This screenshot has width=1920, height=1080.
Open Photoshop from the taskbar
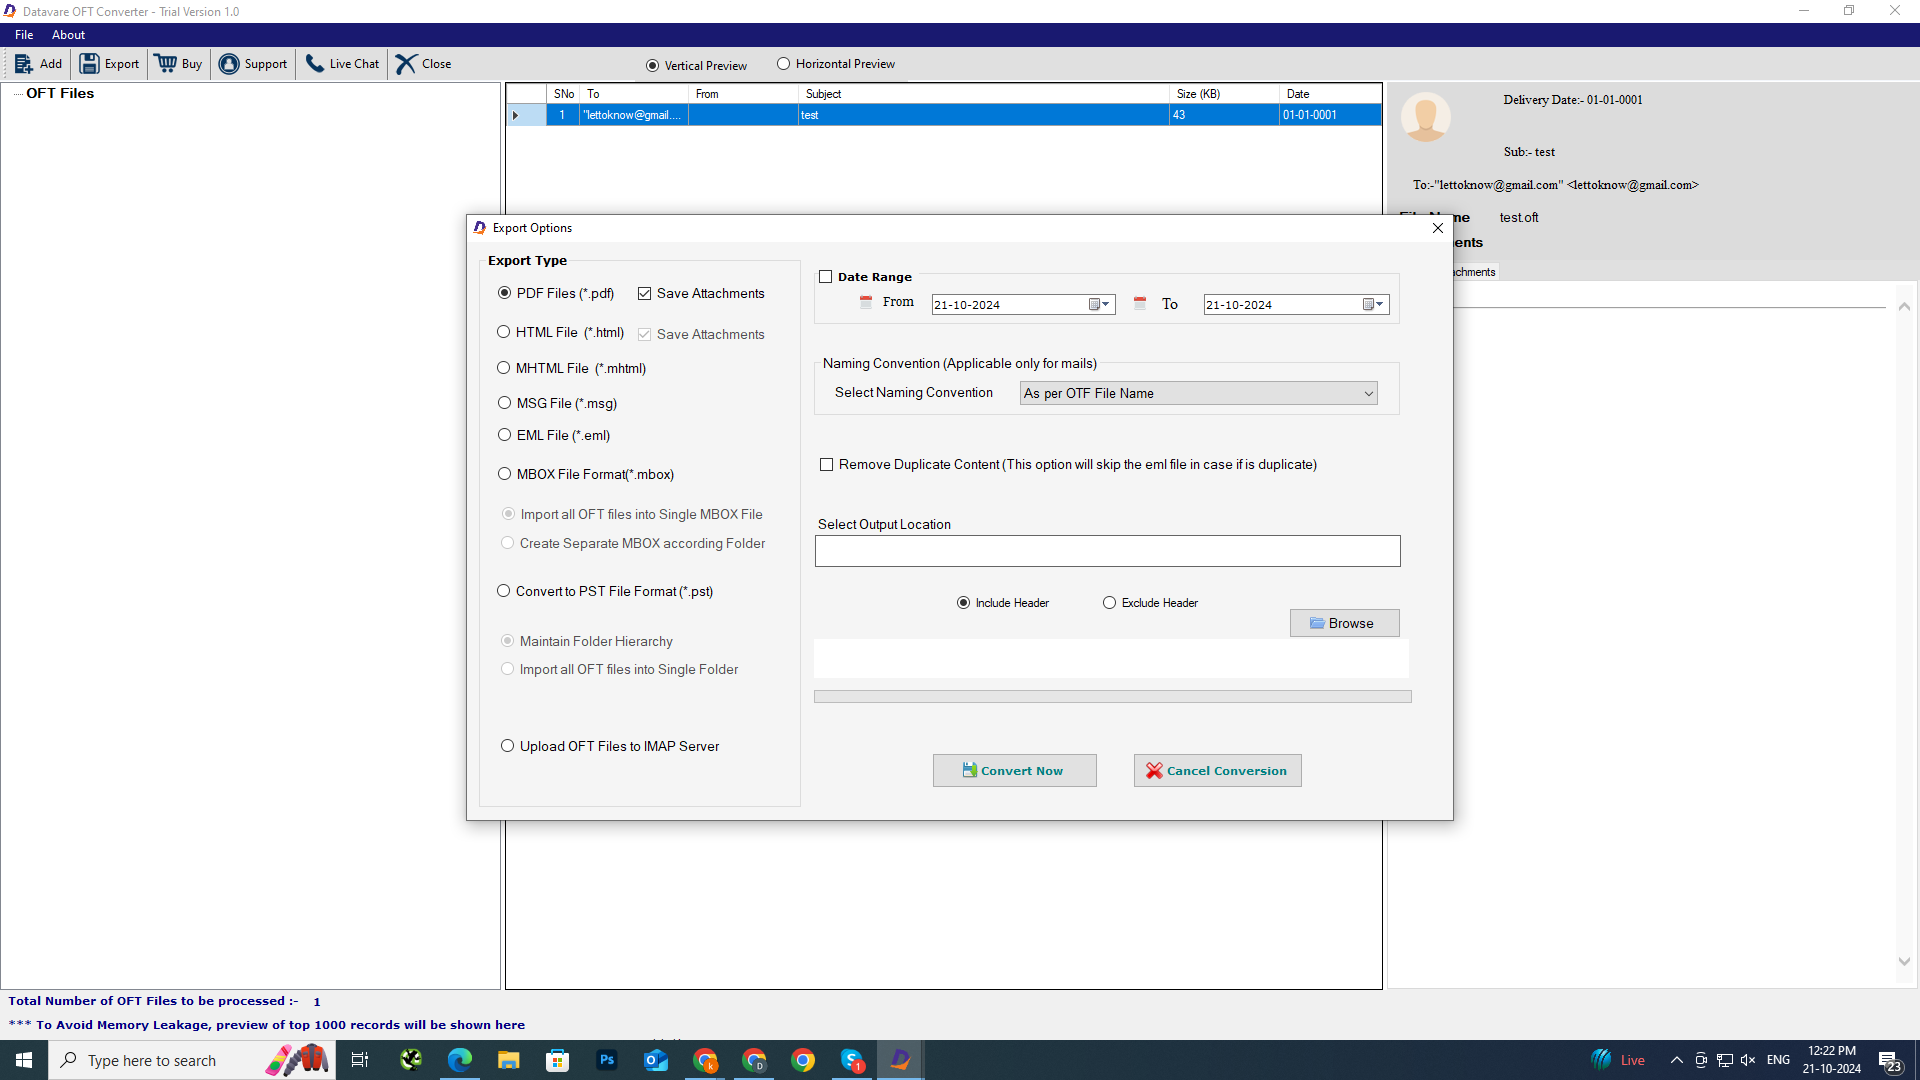(607, 1060)
